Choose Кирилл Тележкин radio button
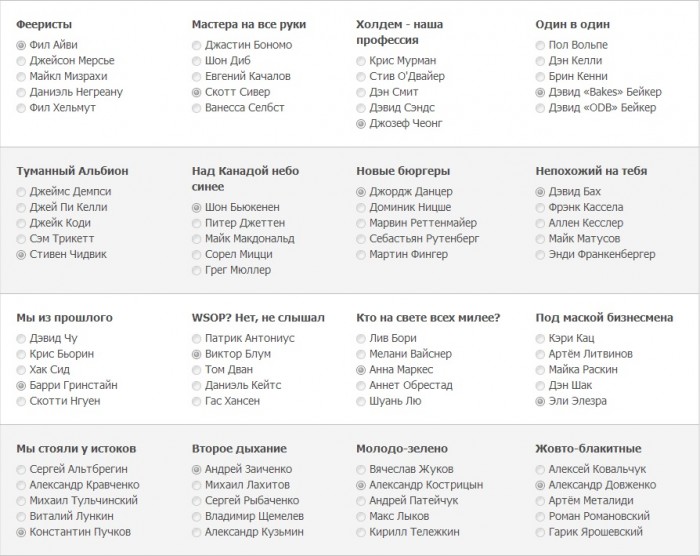This screenshot has width=700, height=556. point(361,531)
